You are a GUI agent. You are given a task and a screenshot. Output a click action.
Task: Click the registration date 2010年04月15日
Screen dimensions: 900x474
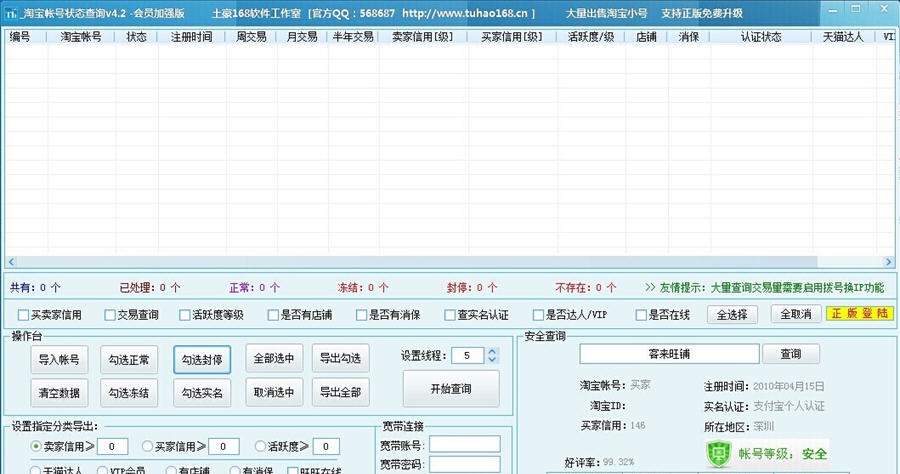click(789, 386)
